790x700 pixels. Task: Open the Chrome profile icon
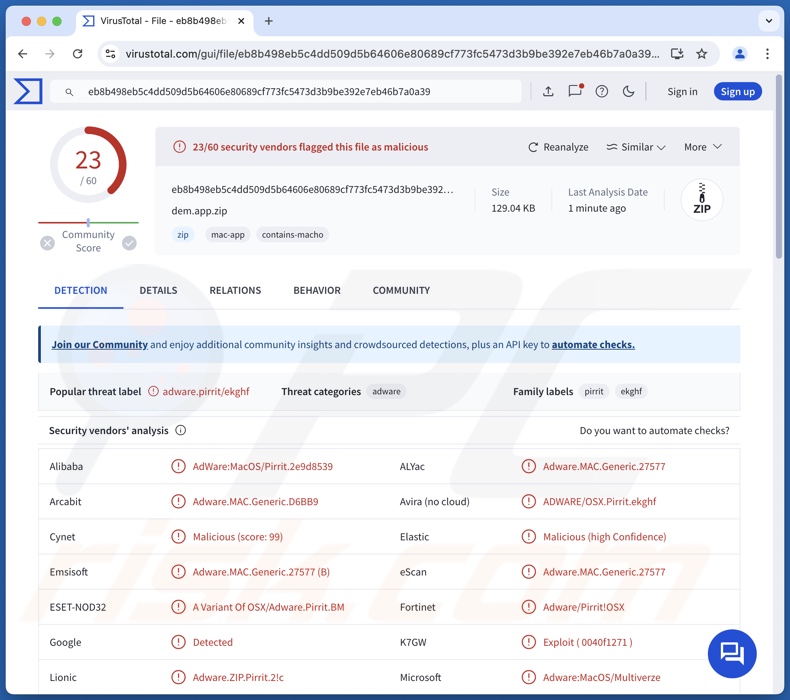coord(740,53)
